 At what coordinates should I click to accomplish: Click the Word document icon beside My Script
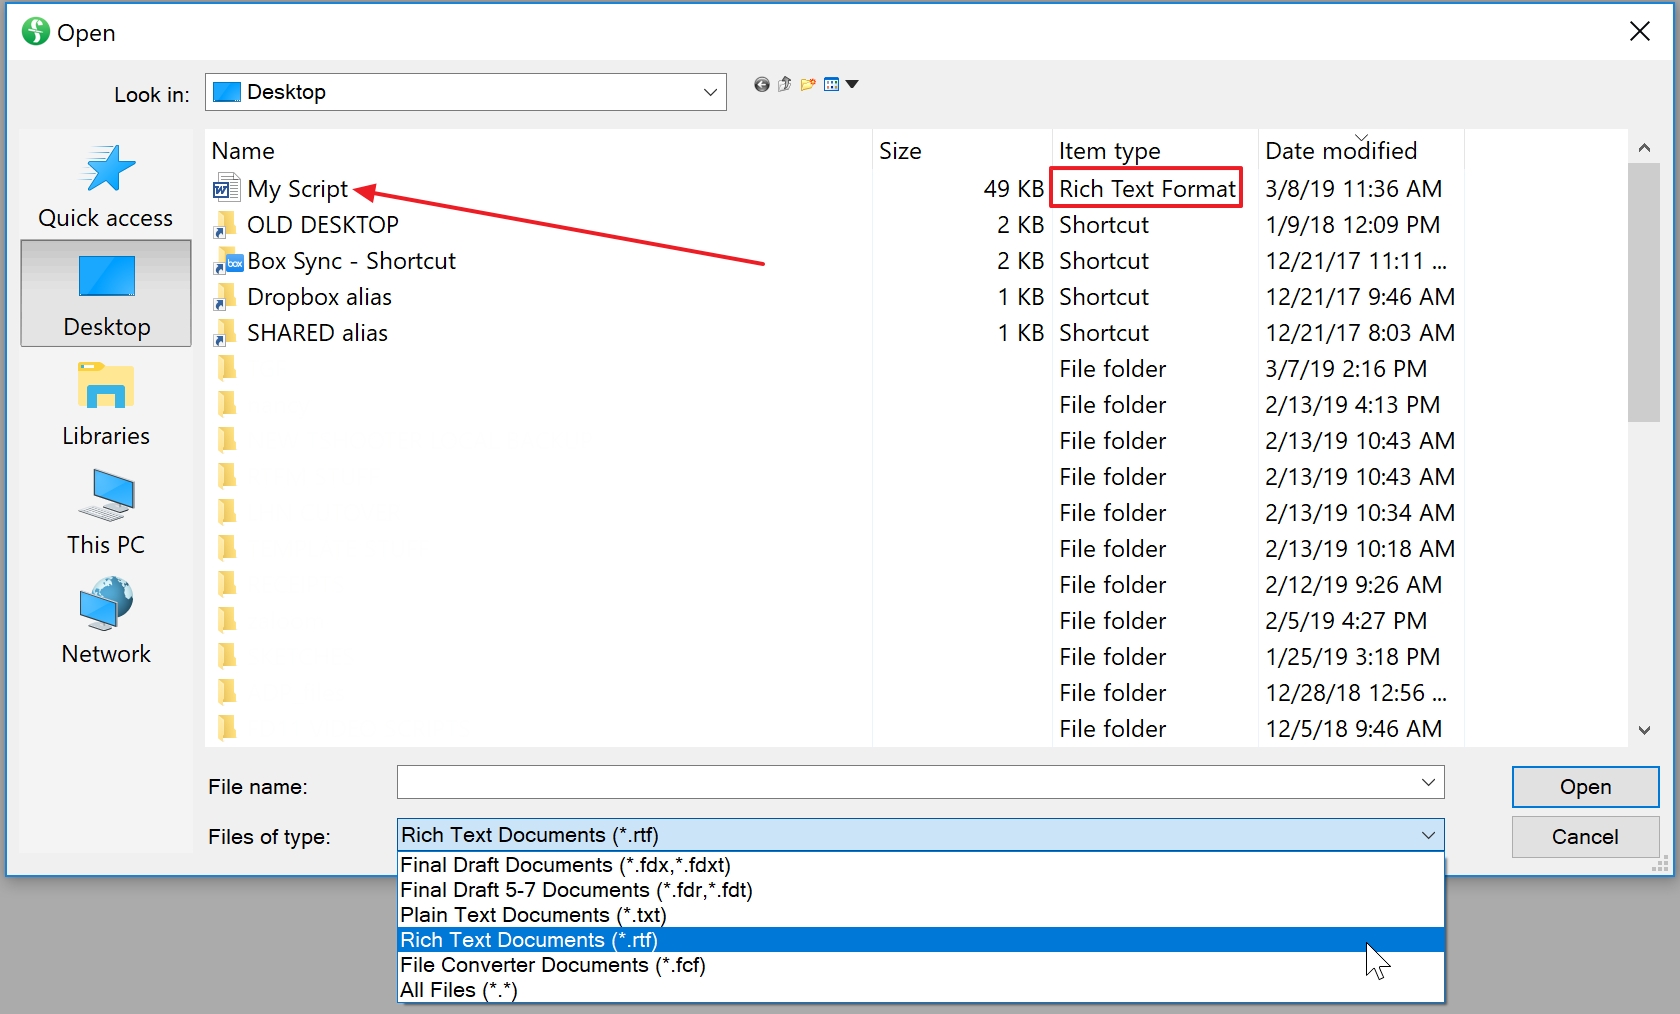point(225,188)
